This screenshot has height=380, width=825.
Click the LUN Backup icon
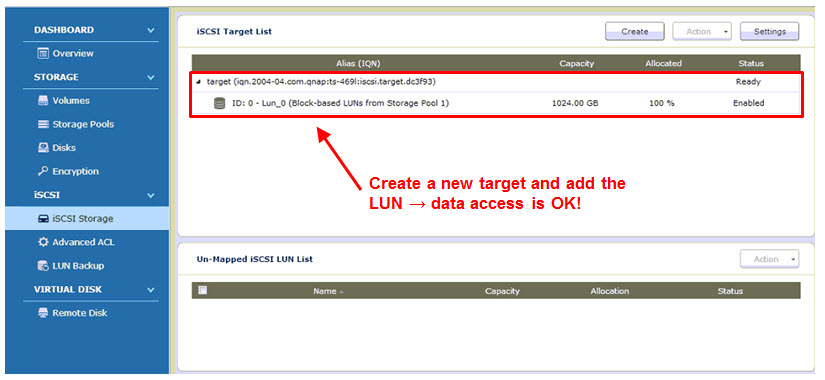pos(43,266)
